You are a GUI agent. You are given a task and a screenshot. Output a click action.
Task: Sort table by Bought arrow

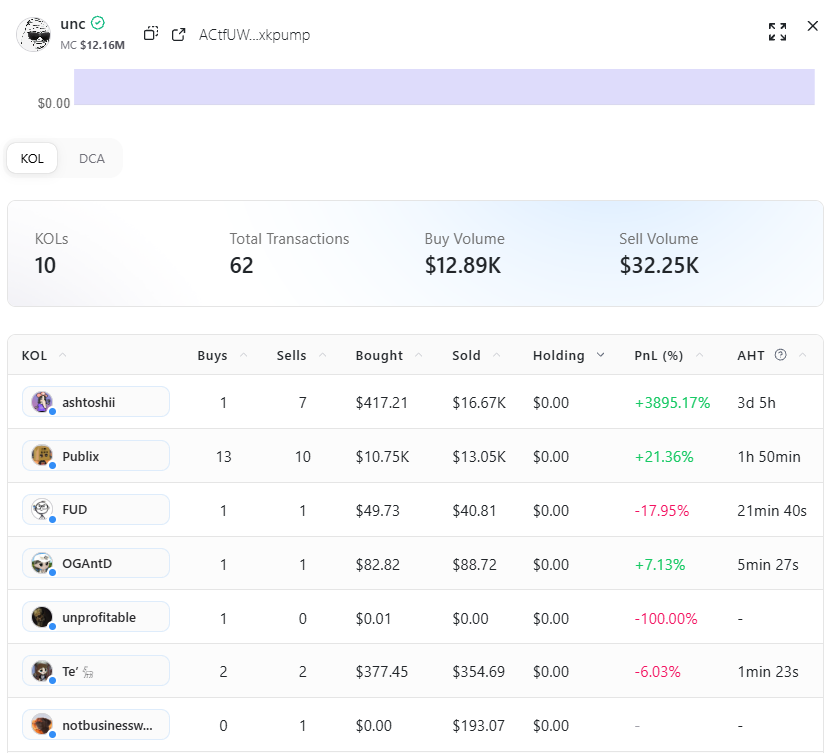[417, 355]
